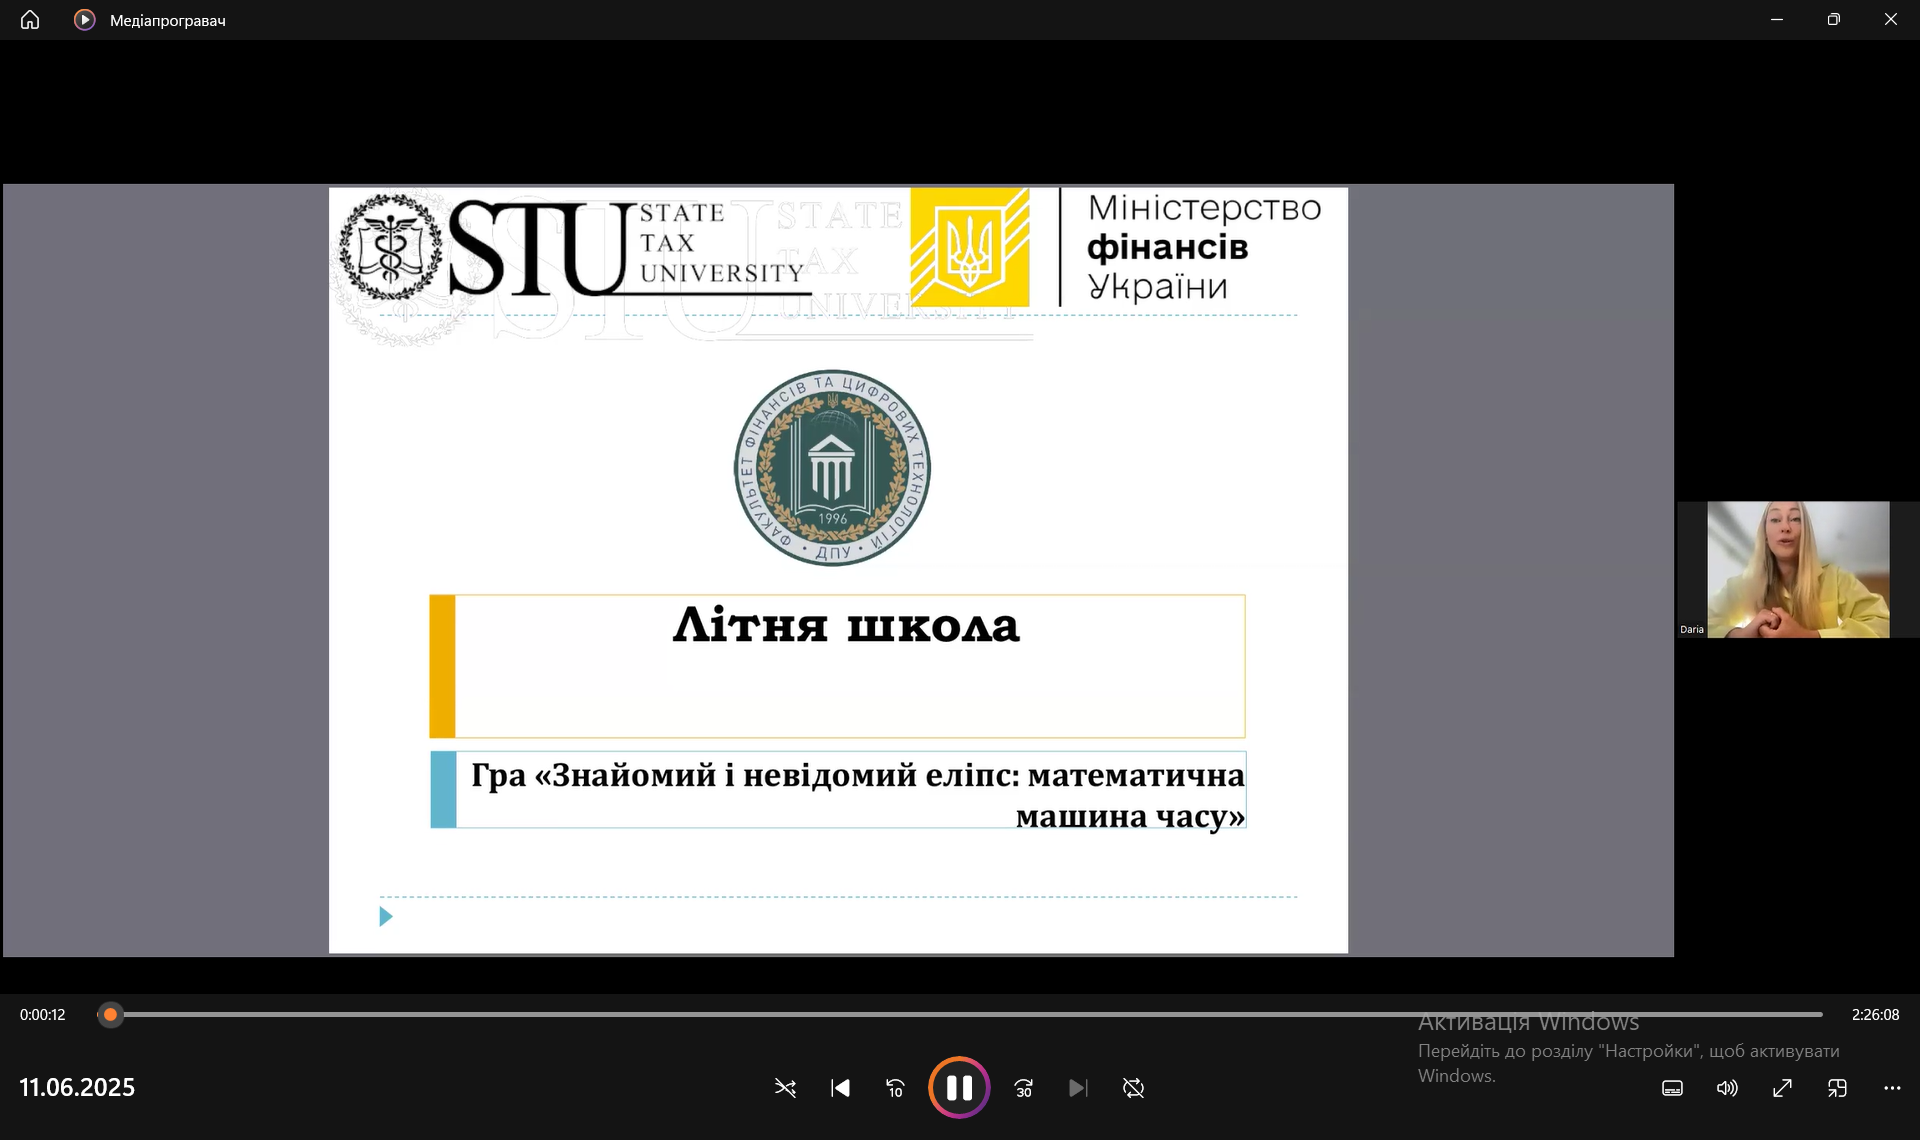This screenshot has height=1140, width=1920.
Task: Open the volume control
Action: coord(1727,1088)
